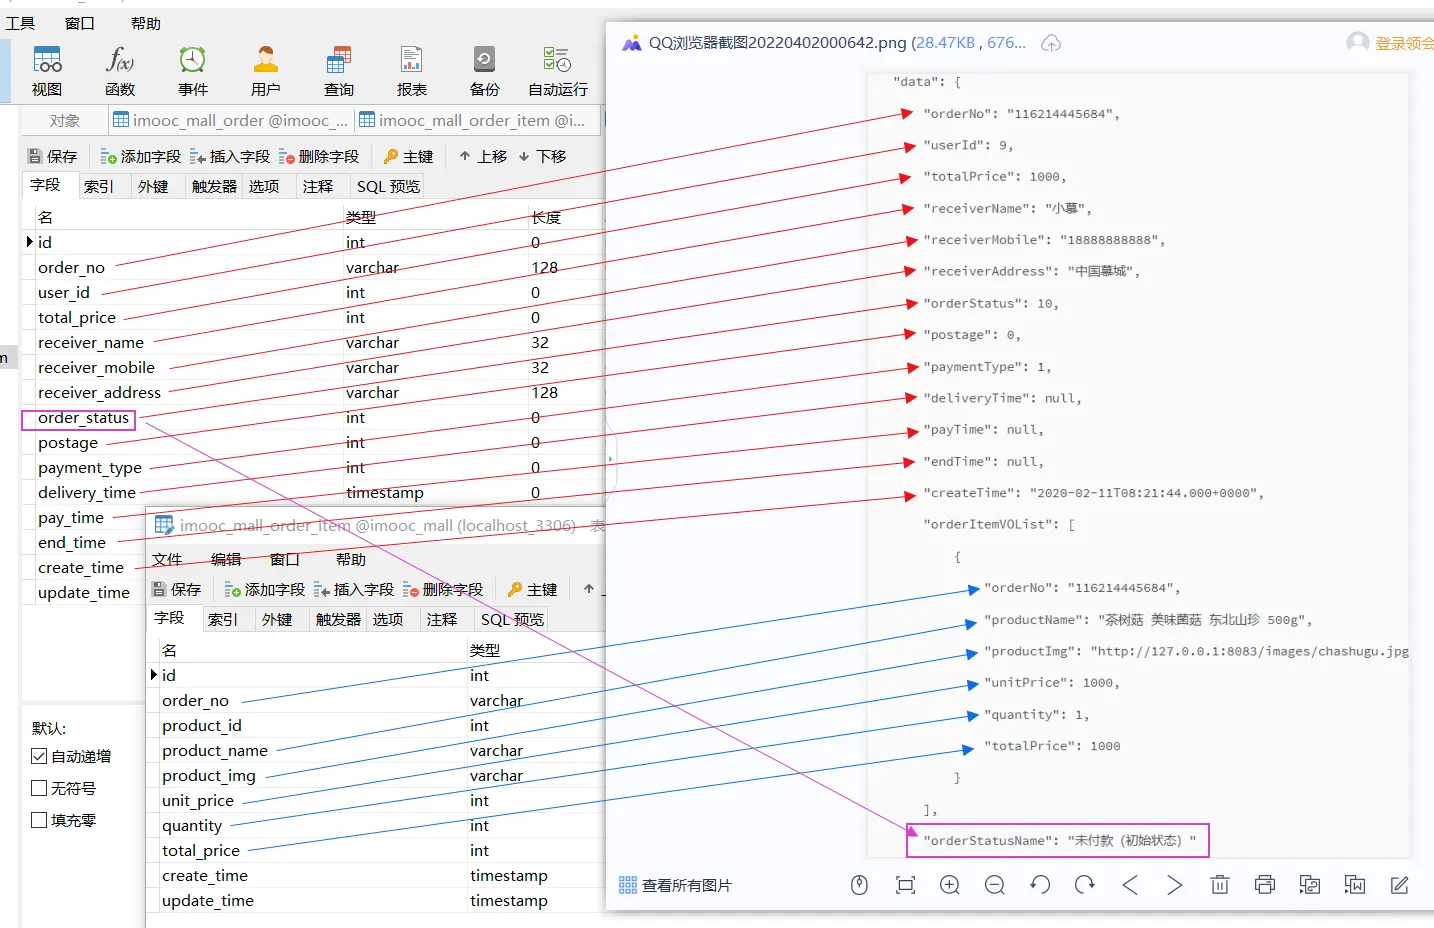1434x928 pixels.
Task: Select the product_img field in order_item window
Action: tap(209, 775)
